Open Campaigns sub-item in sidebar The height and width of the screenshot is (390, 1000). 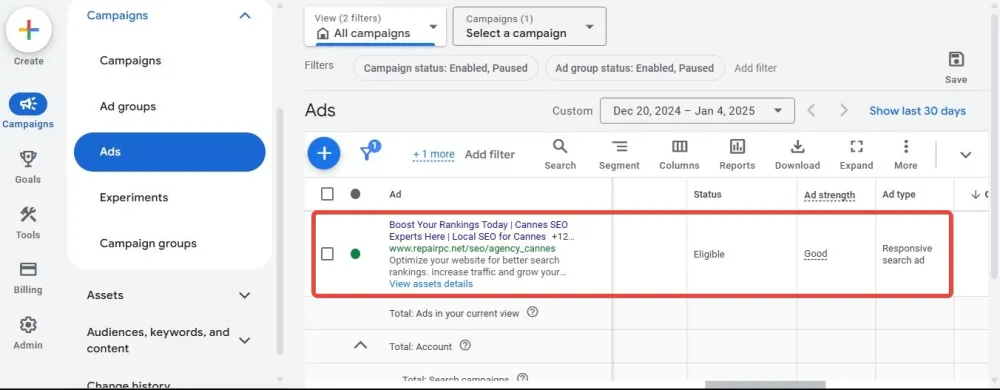pyautogui.click(x=130, y=61)
